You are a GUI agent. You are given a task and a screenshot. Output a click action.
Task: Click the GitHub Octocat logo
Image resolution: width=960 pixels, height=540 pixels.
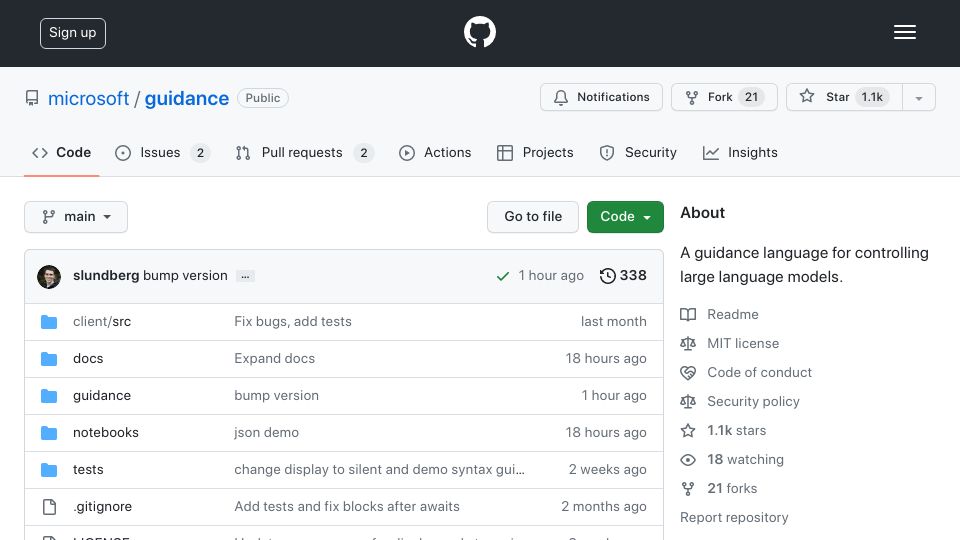coord(479,32)
